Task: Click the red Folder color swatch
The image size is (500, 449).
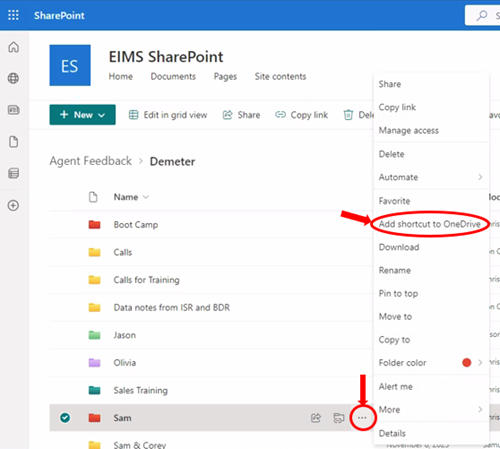Action: (467, 363)
